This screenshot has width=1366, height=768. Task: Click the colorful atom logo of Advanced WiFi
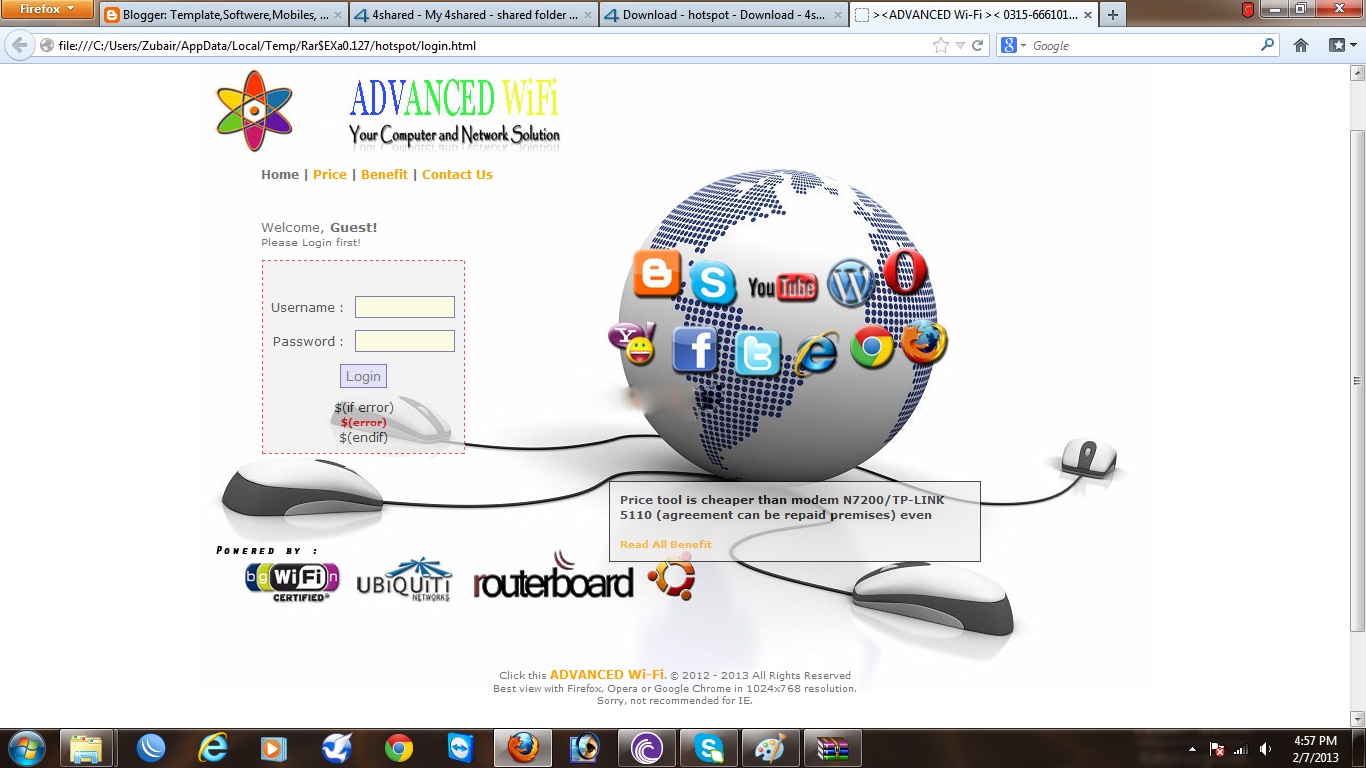(x=254, y=111)
